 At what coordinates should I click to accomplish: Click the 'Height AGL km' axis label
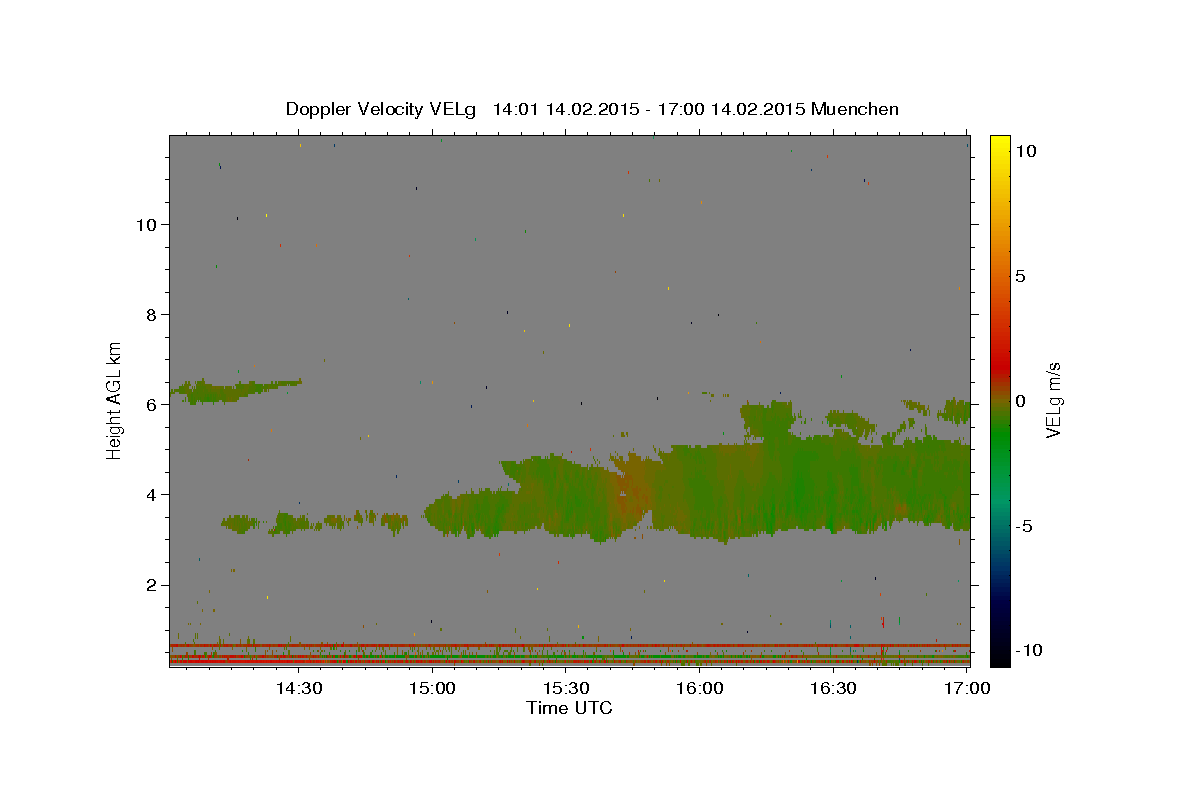coord(115,399)
